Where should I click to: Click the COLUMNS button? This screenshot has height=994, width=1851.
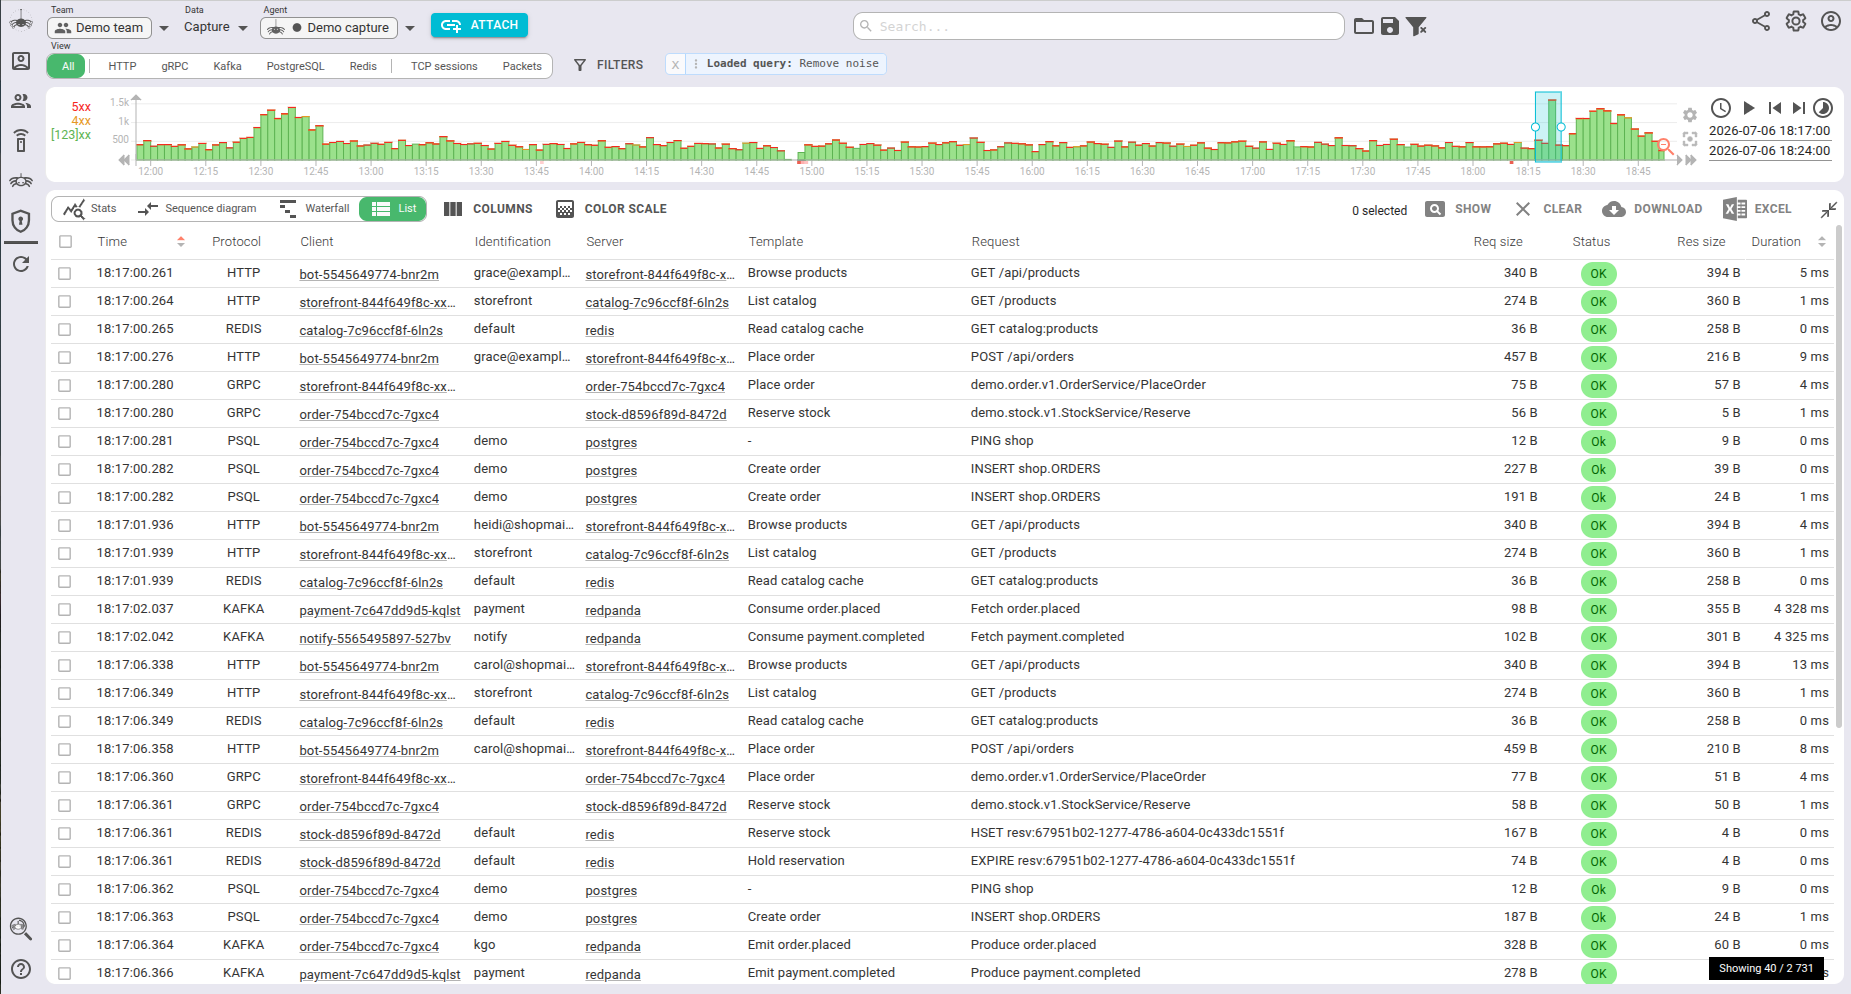(488, 209)
